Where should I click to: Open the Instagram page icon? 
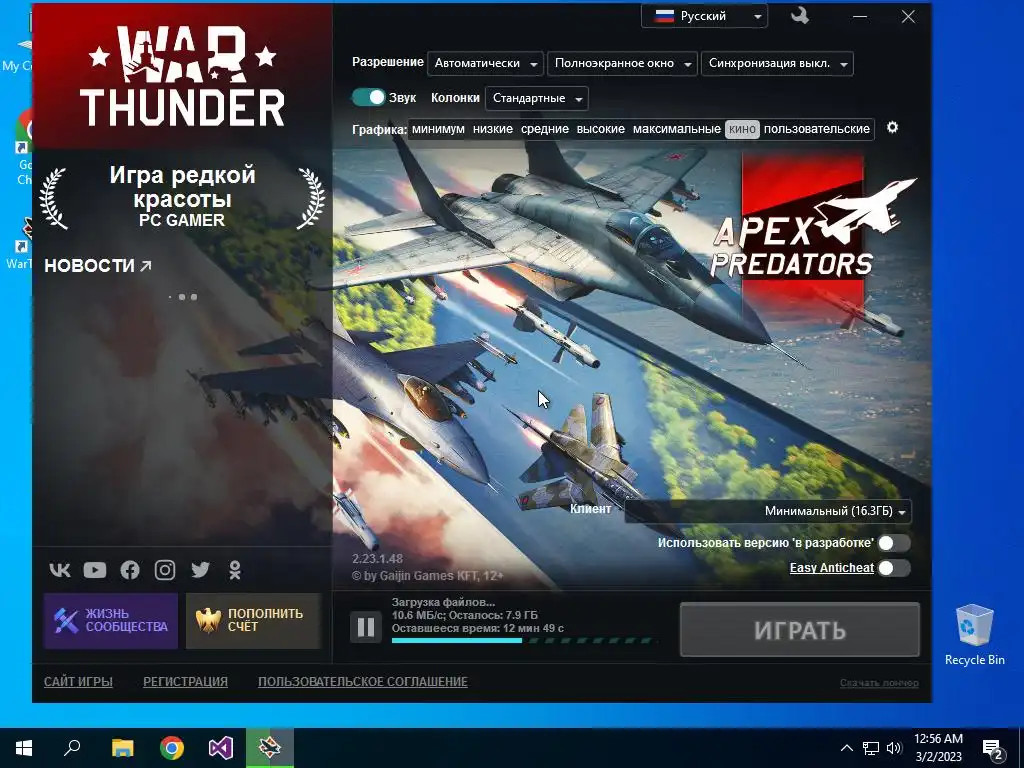[165, 570]
